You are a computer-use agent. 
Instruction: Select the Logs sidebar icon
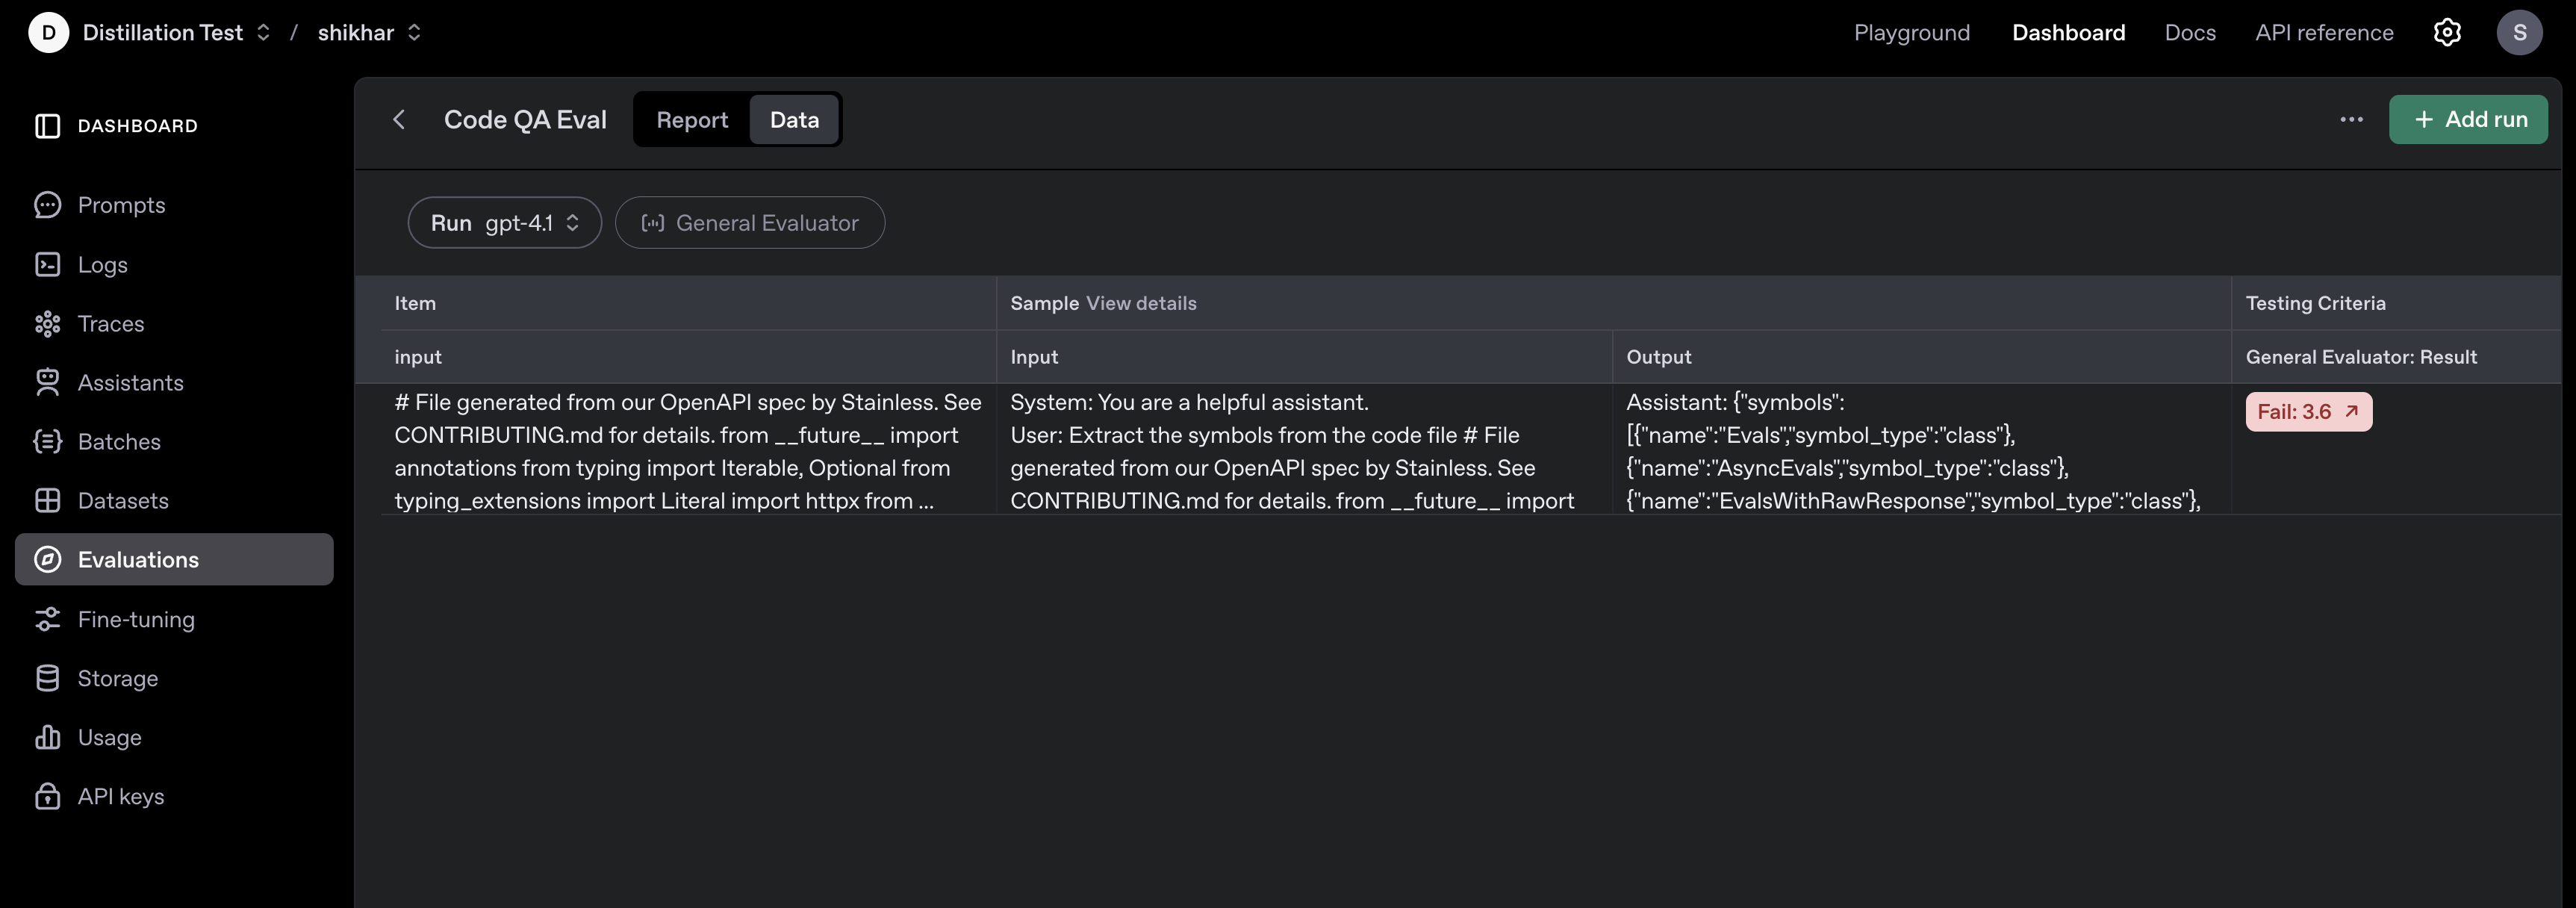coord(102,264)
